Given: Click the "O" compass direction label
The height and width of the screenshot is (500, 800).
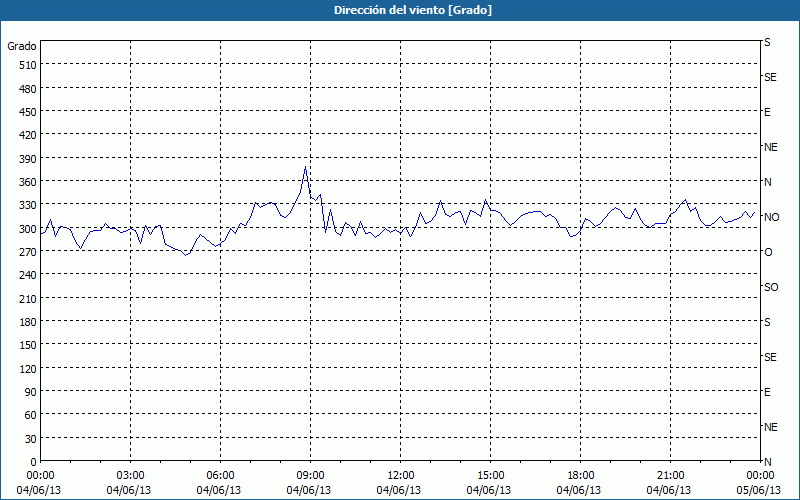Looking at the screenshot, I should coord(768,252).
